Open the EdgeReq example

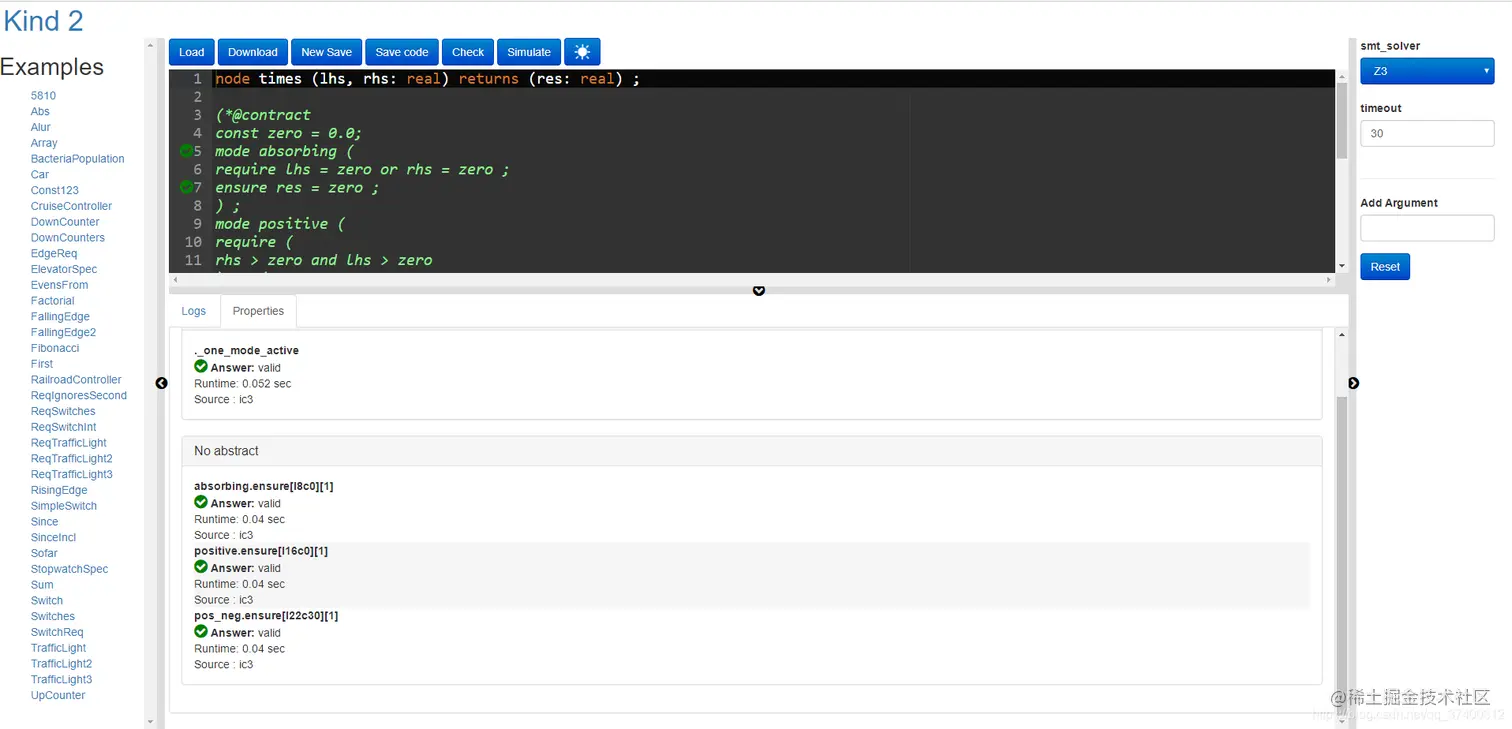[54, 254]
